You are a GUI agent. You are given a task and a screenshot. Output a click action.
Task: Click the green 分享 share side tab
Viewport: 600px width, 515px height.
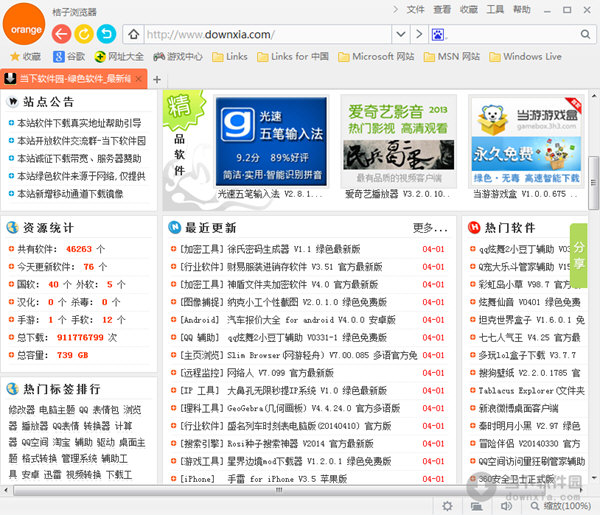(579, 256)
